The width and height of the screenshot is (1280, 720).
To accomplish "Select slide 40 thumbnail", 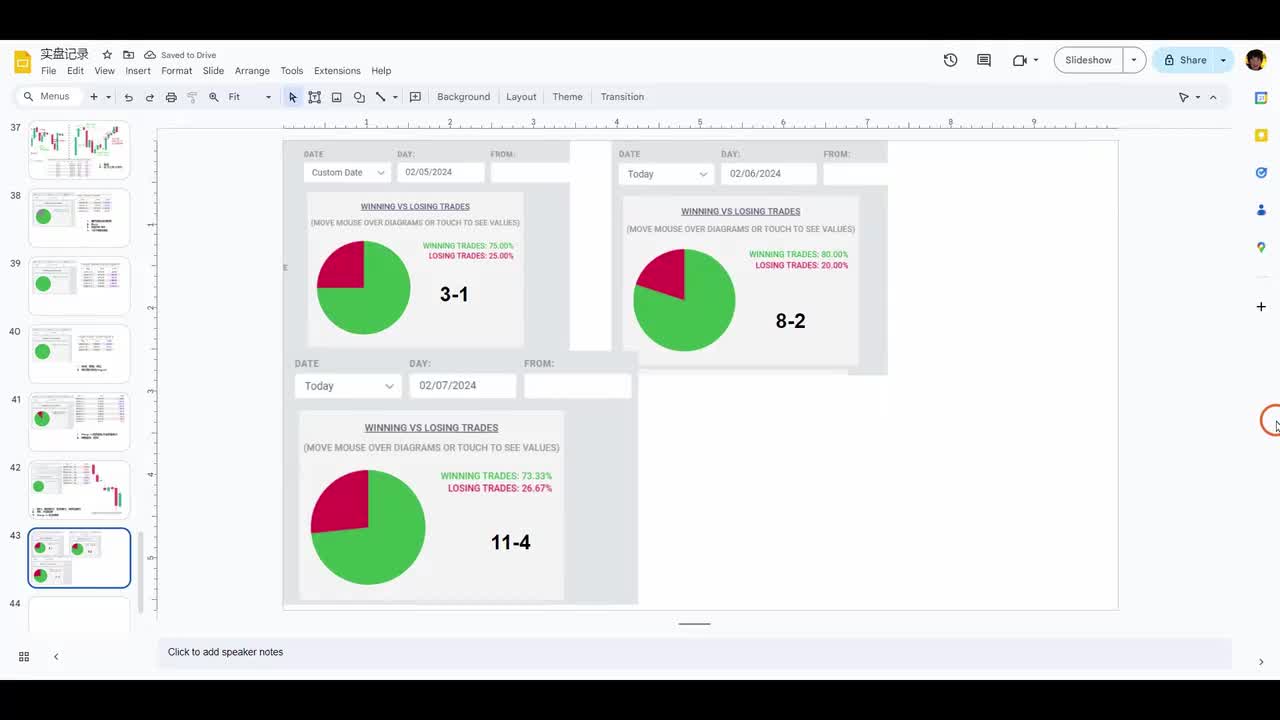I will (x=79, y=353).
